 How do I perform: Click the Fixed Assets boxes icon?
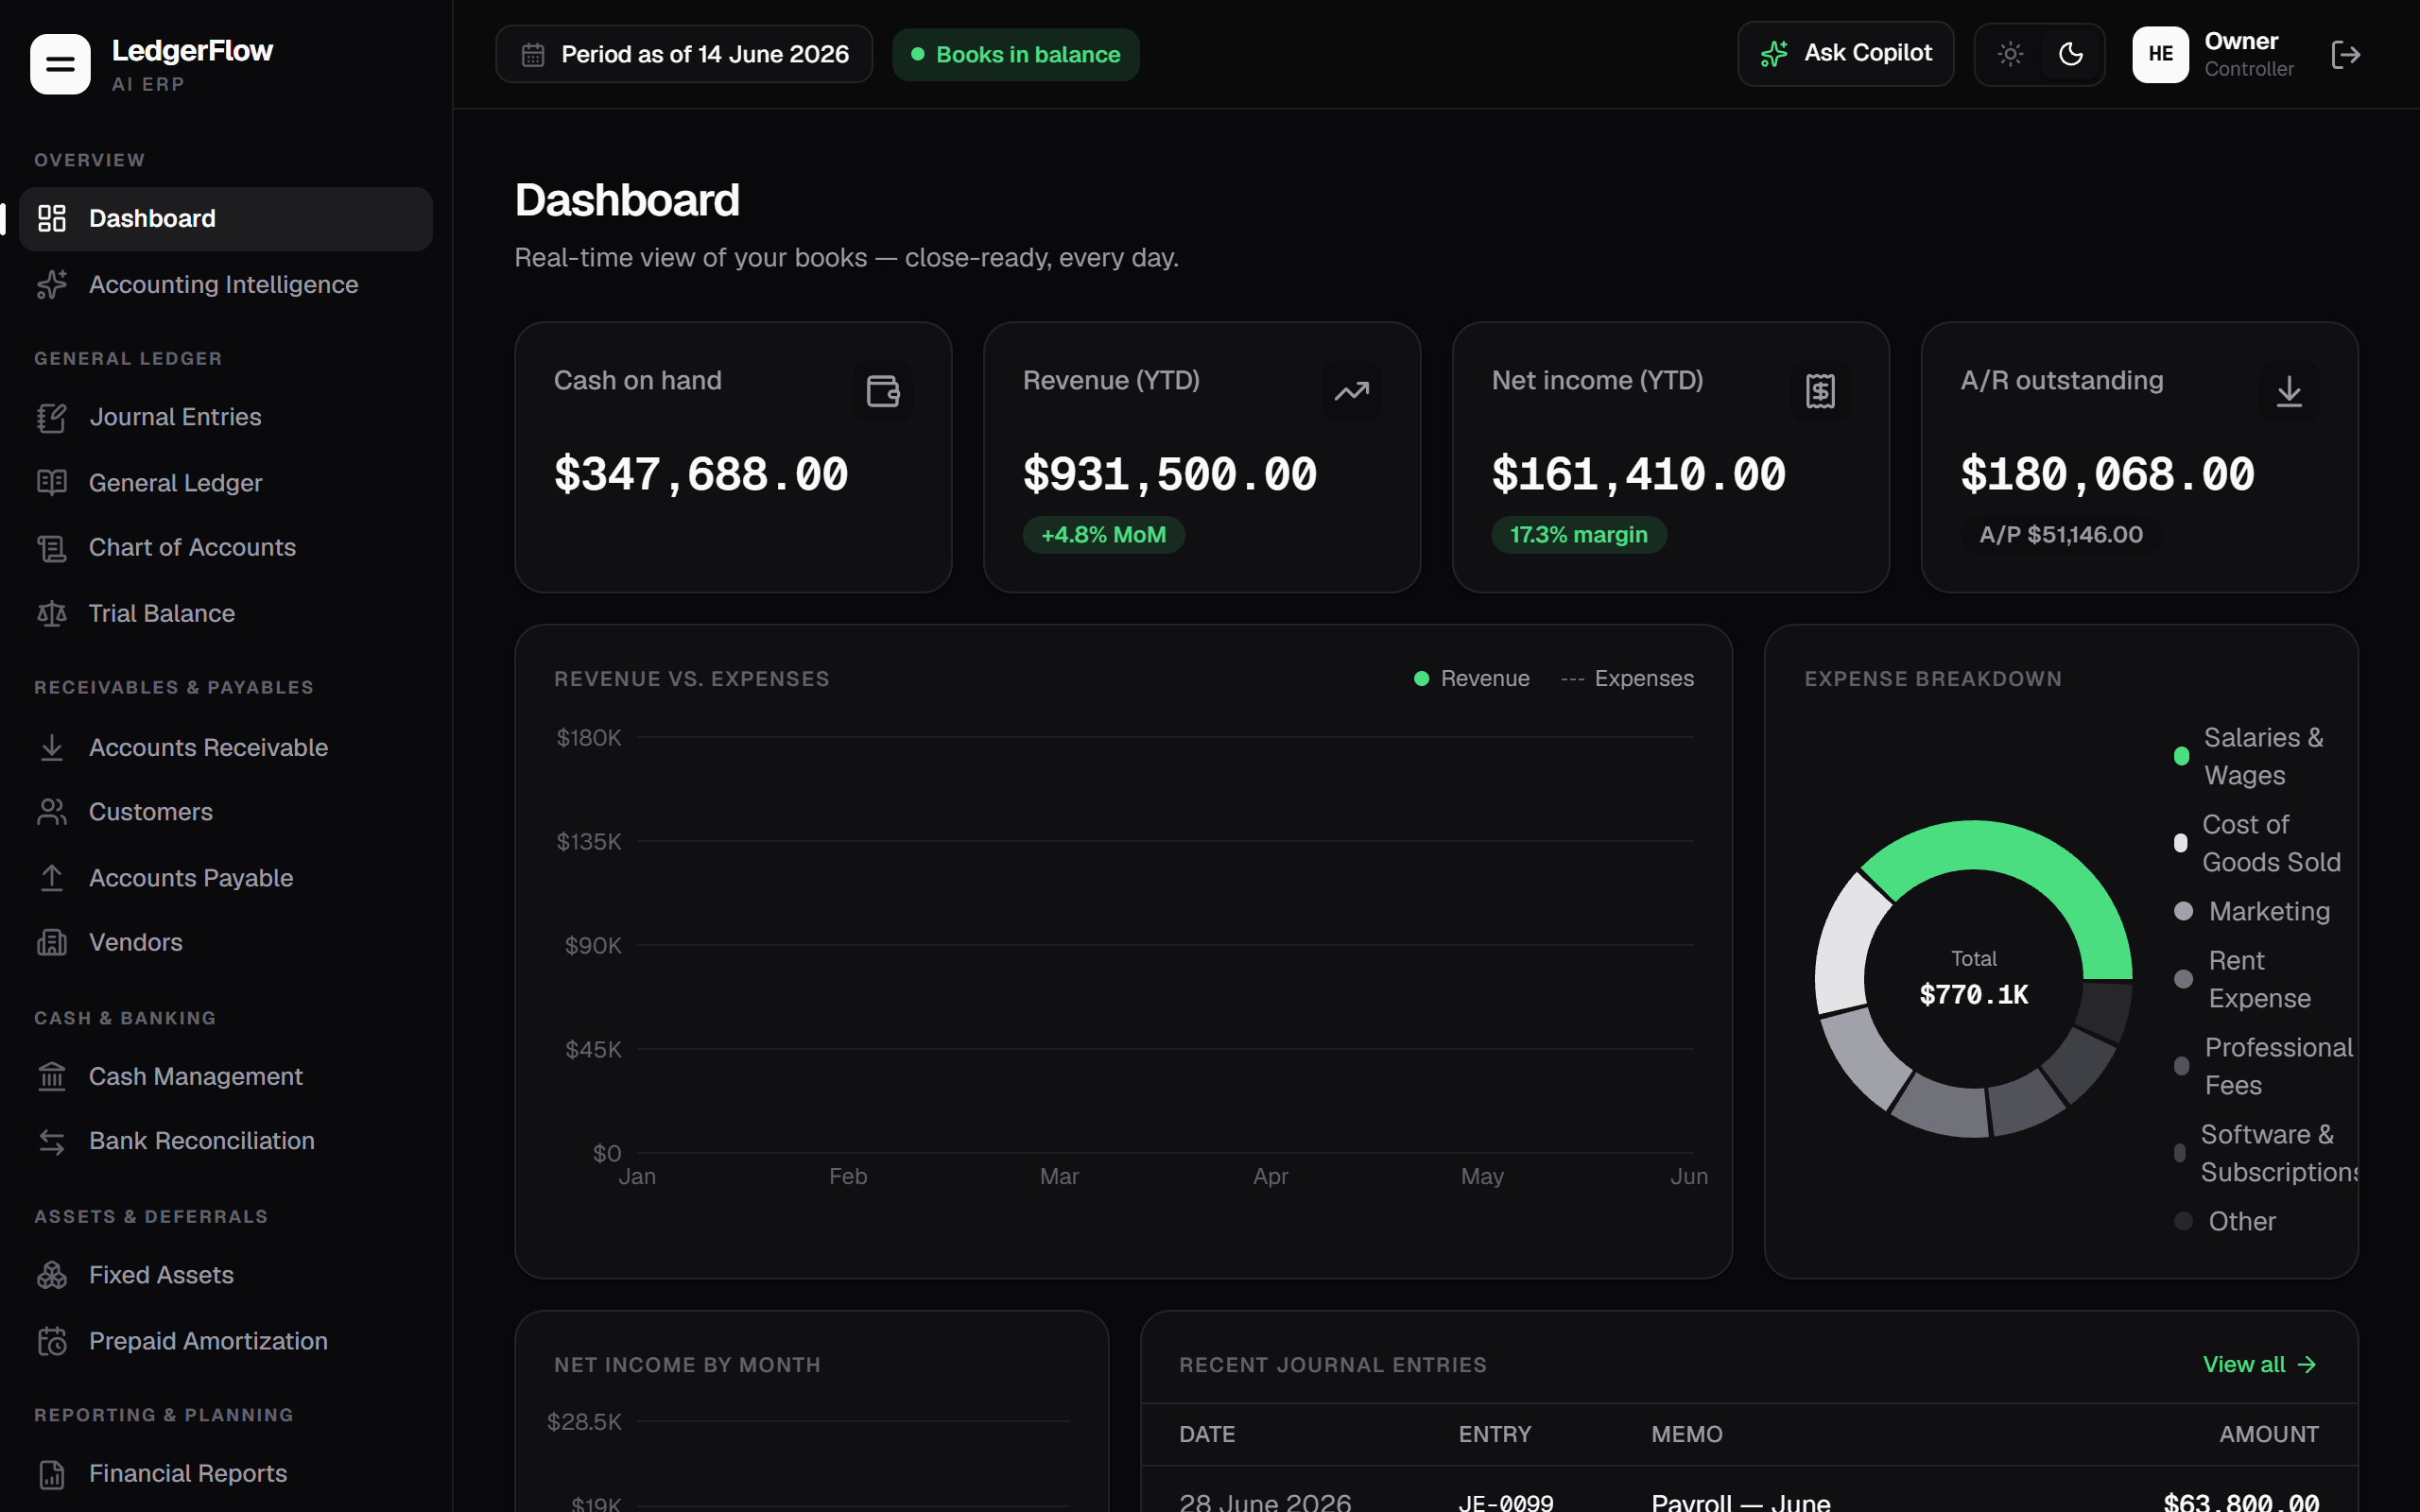52,1275
